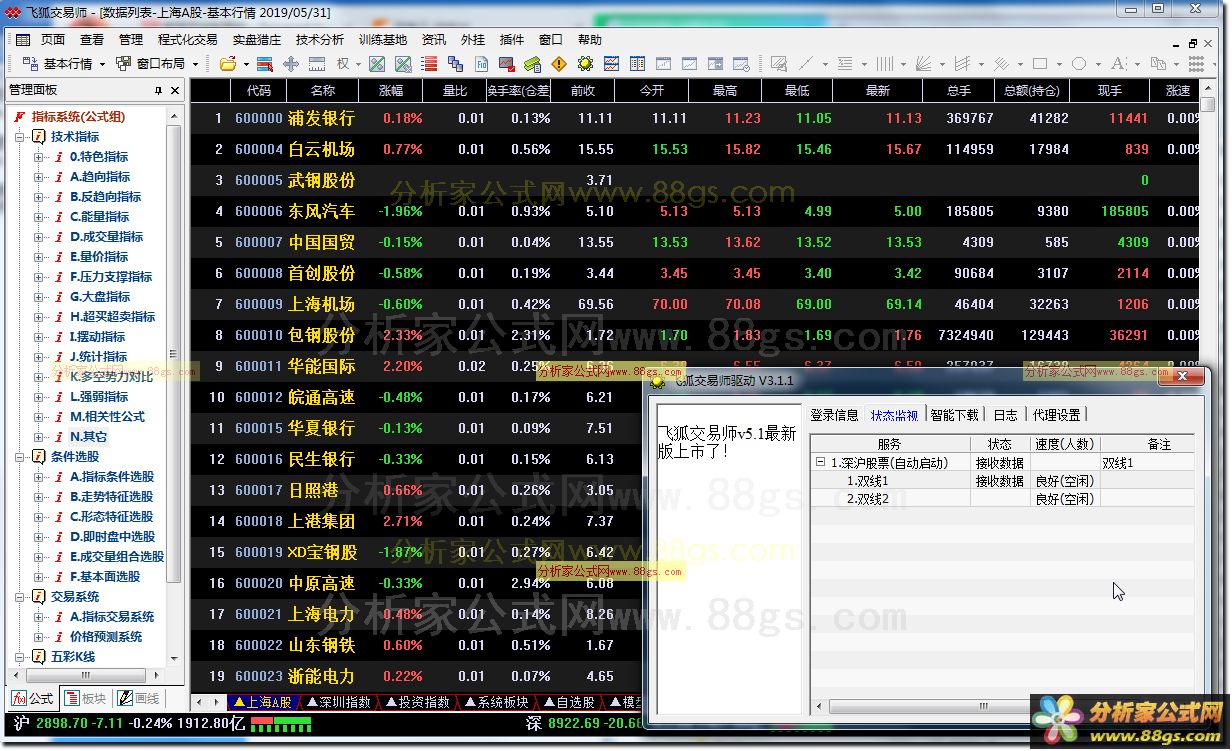Click the ruler measurement toolbar icon
Viewport: 1232px width, 751px height.
317,64
